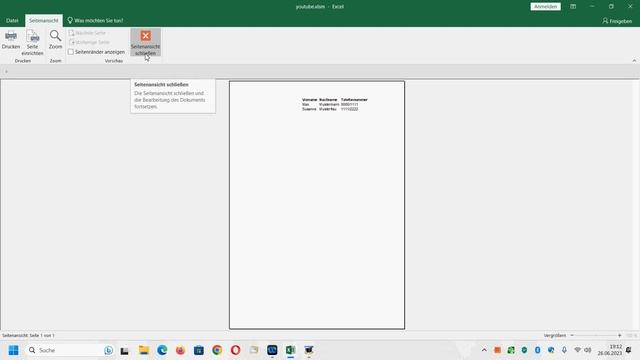640x360 pixels.
Task: Click the Anmelden sign-in button
Action: pos(545,7)
